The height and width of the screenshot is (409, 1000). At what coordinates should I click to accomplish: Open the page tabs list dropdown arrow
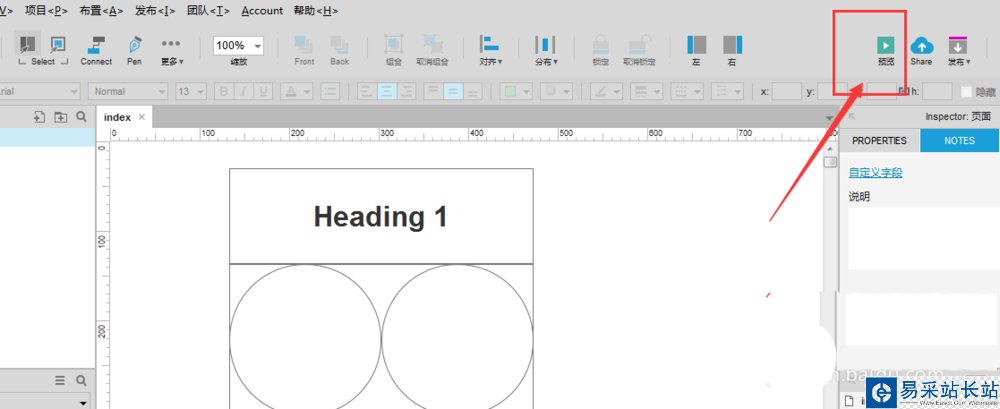828,118
